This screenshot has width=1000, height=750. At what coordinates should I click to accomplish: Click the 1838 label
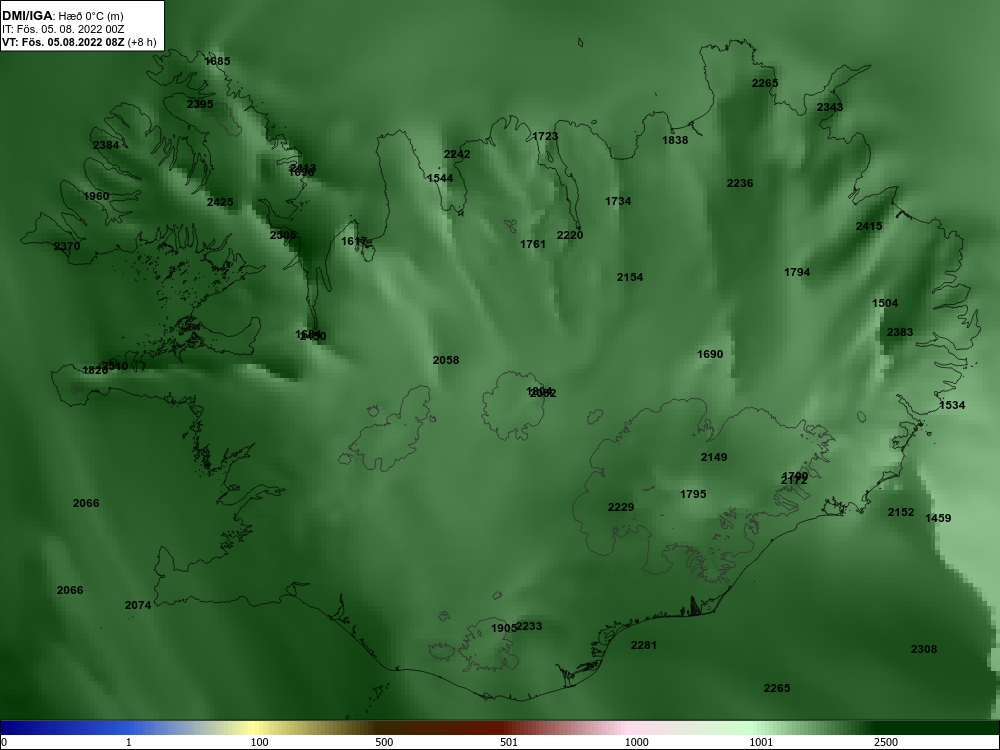point(675,140)
